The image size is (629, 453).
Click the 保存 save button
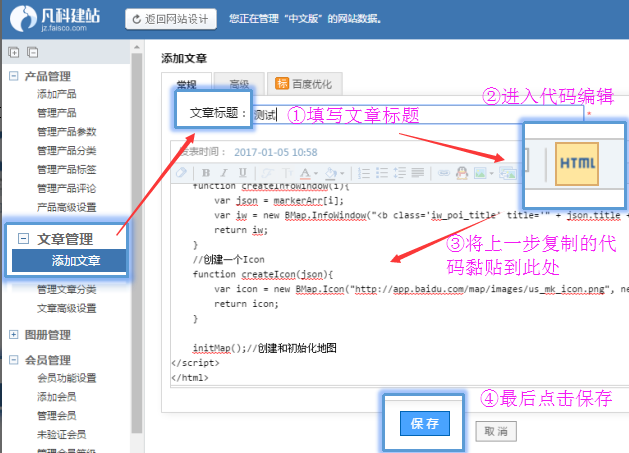point(425,423)
